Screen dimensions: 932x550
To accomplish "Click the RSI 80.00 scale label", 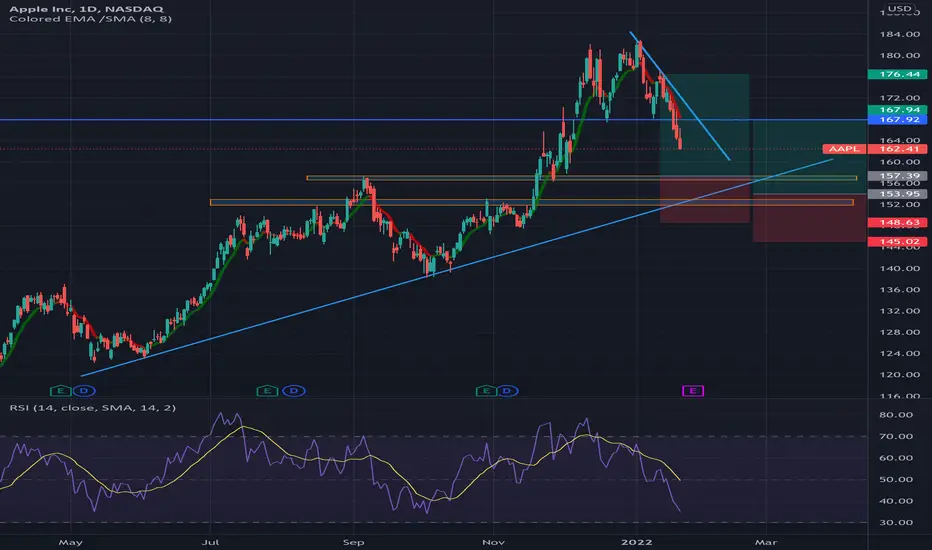I will pyautogui.click(x=896, y=415).
